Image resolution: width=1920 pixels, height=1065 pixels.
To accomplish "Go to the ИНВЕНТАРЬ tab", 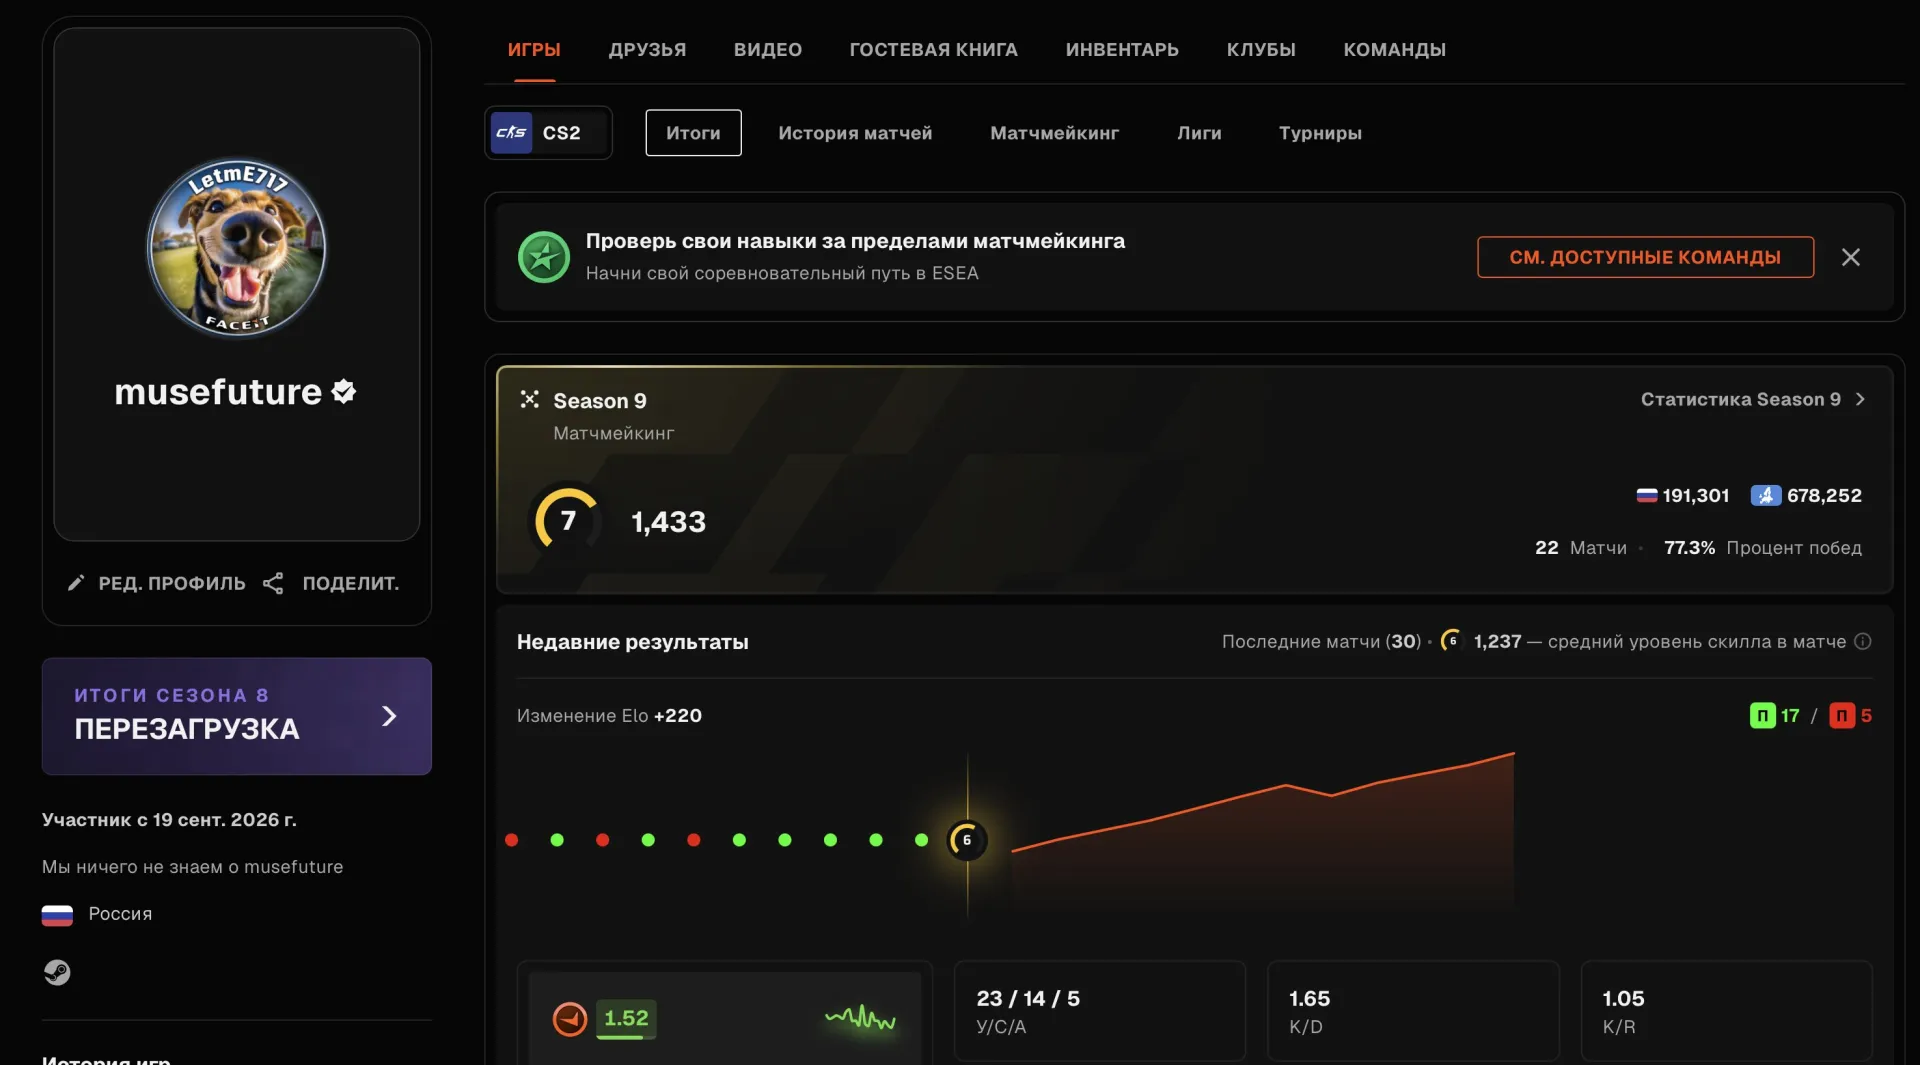I will point(1122,49).
